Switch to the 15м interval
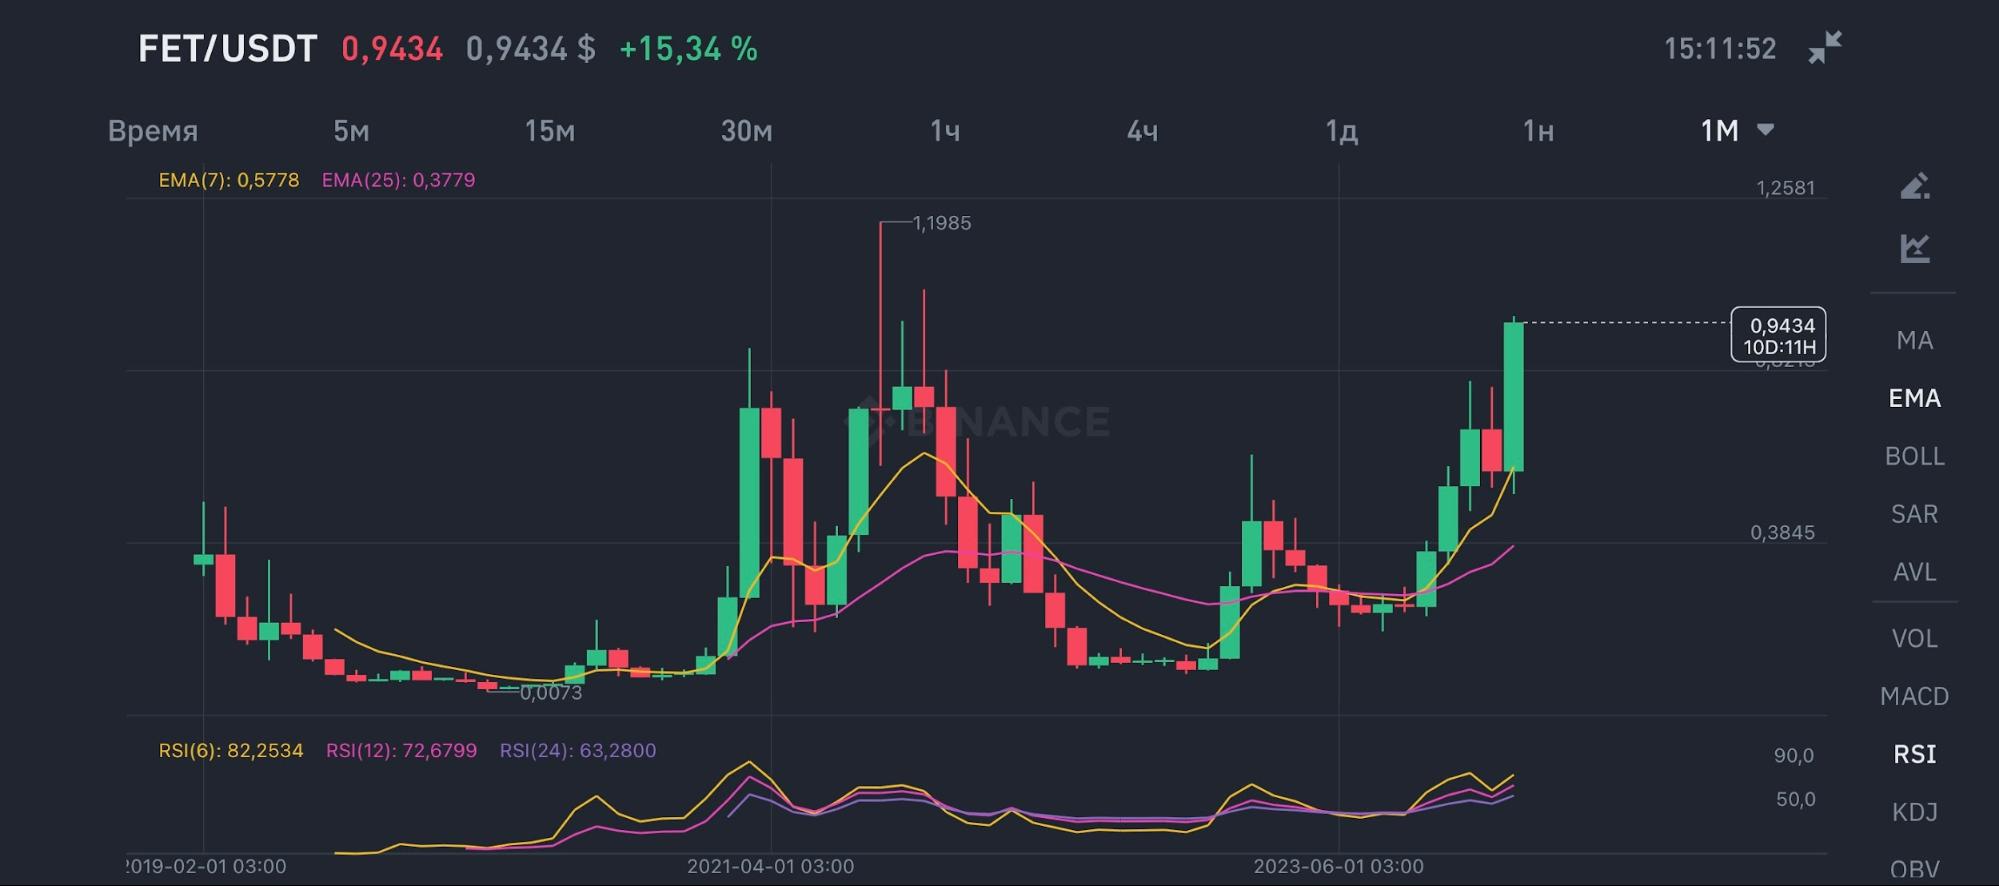 (x=550, y=131)
